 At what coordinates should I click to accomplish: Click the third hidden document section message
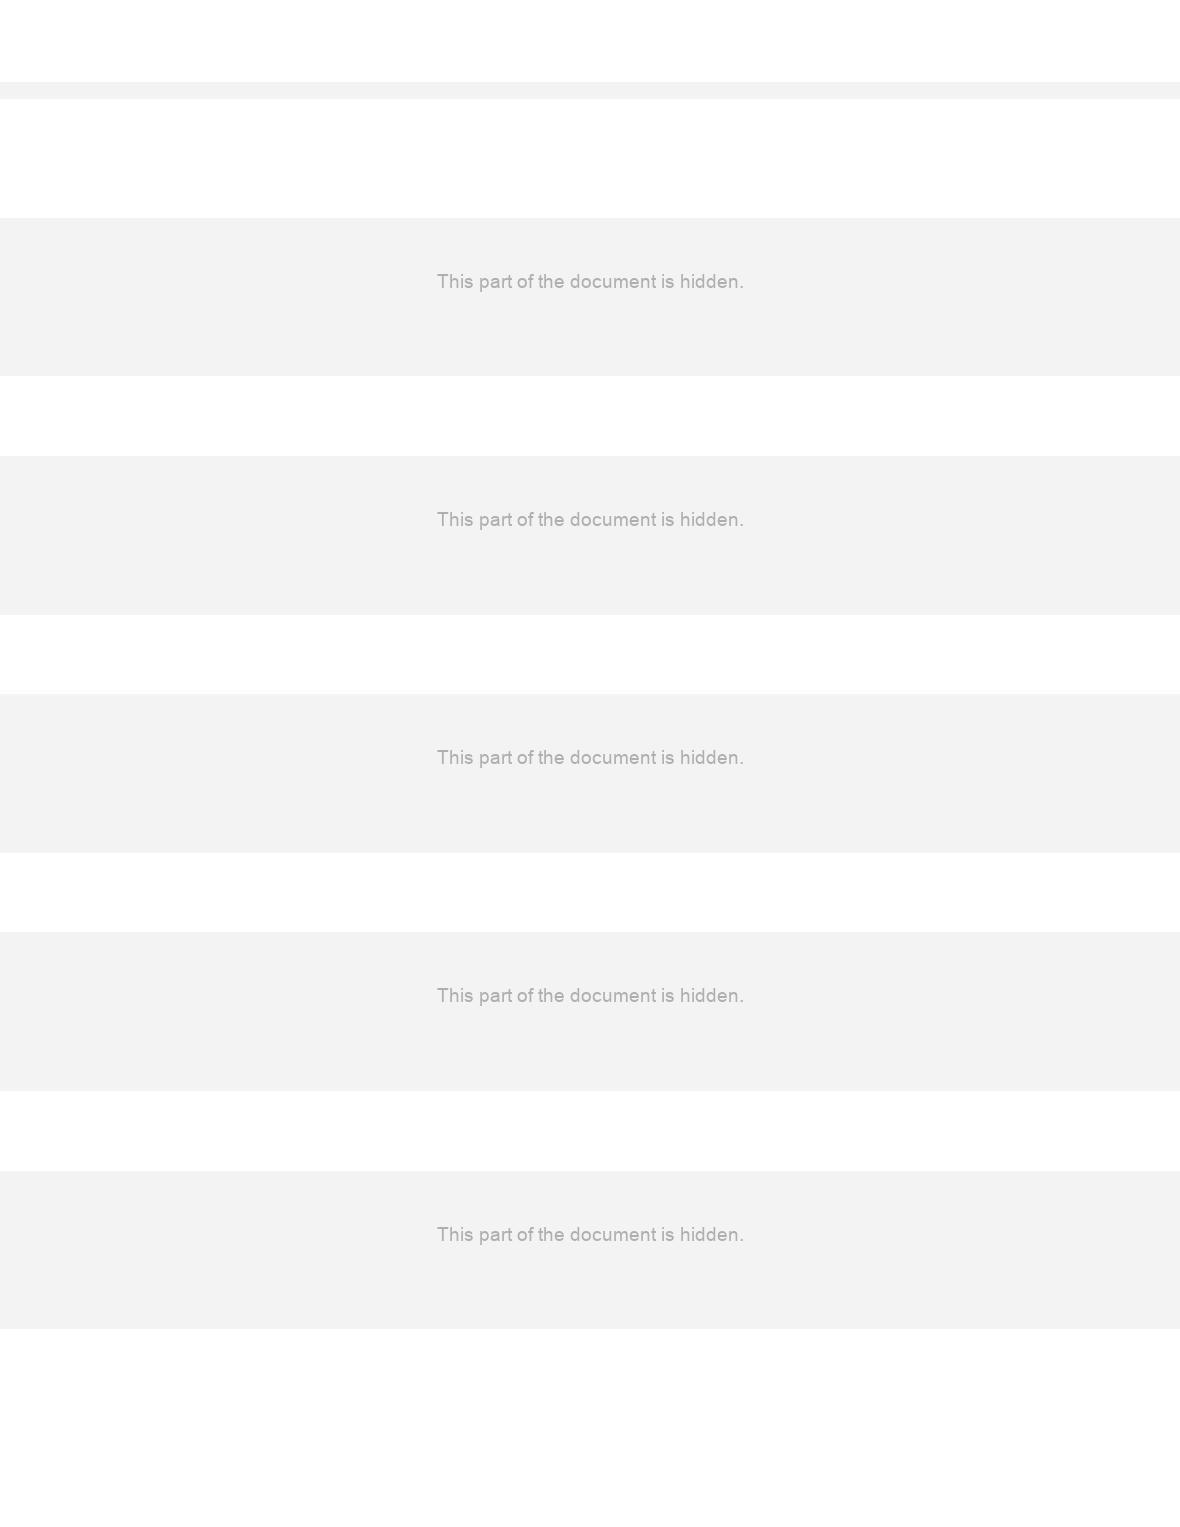coord(590,758)
